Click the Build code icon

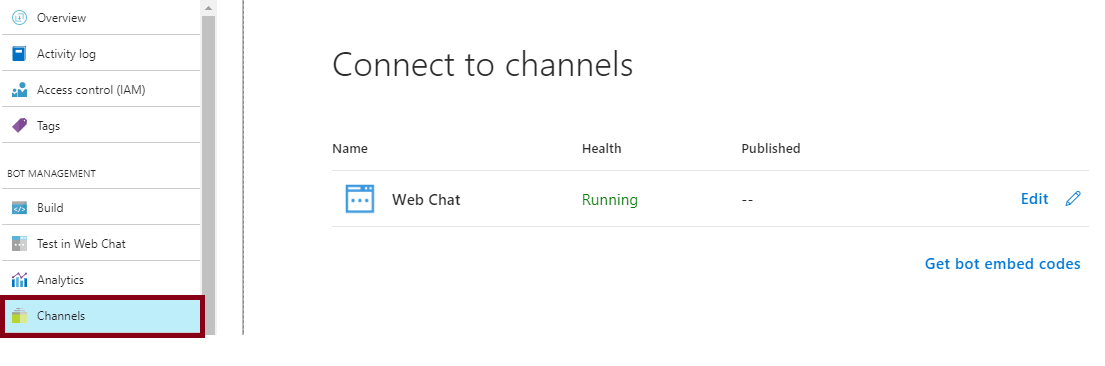(20, 207)
